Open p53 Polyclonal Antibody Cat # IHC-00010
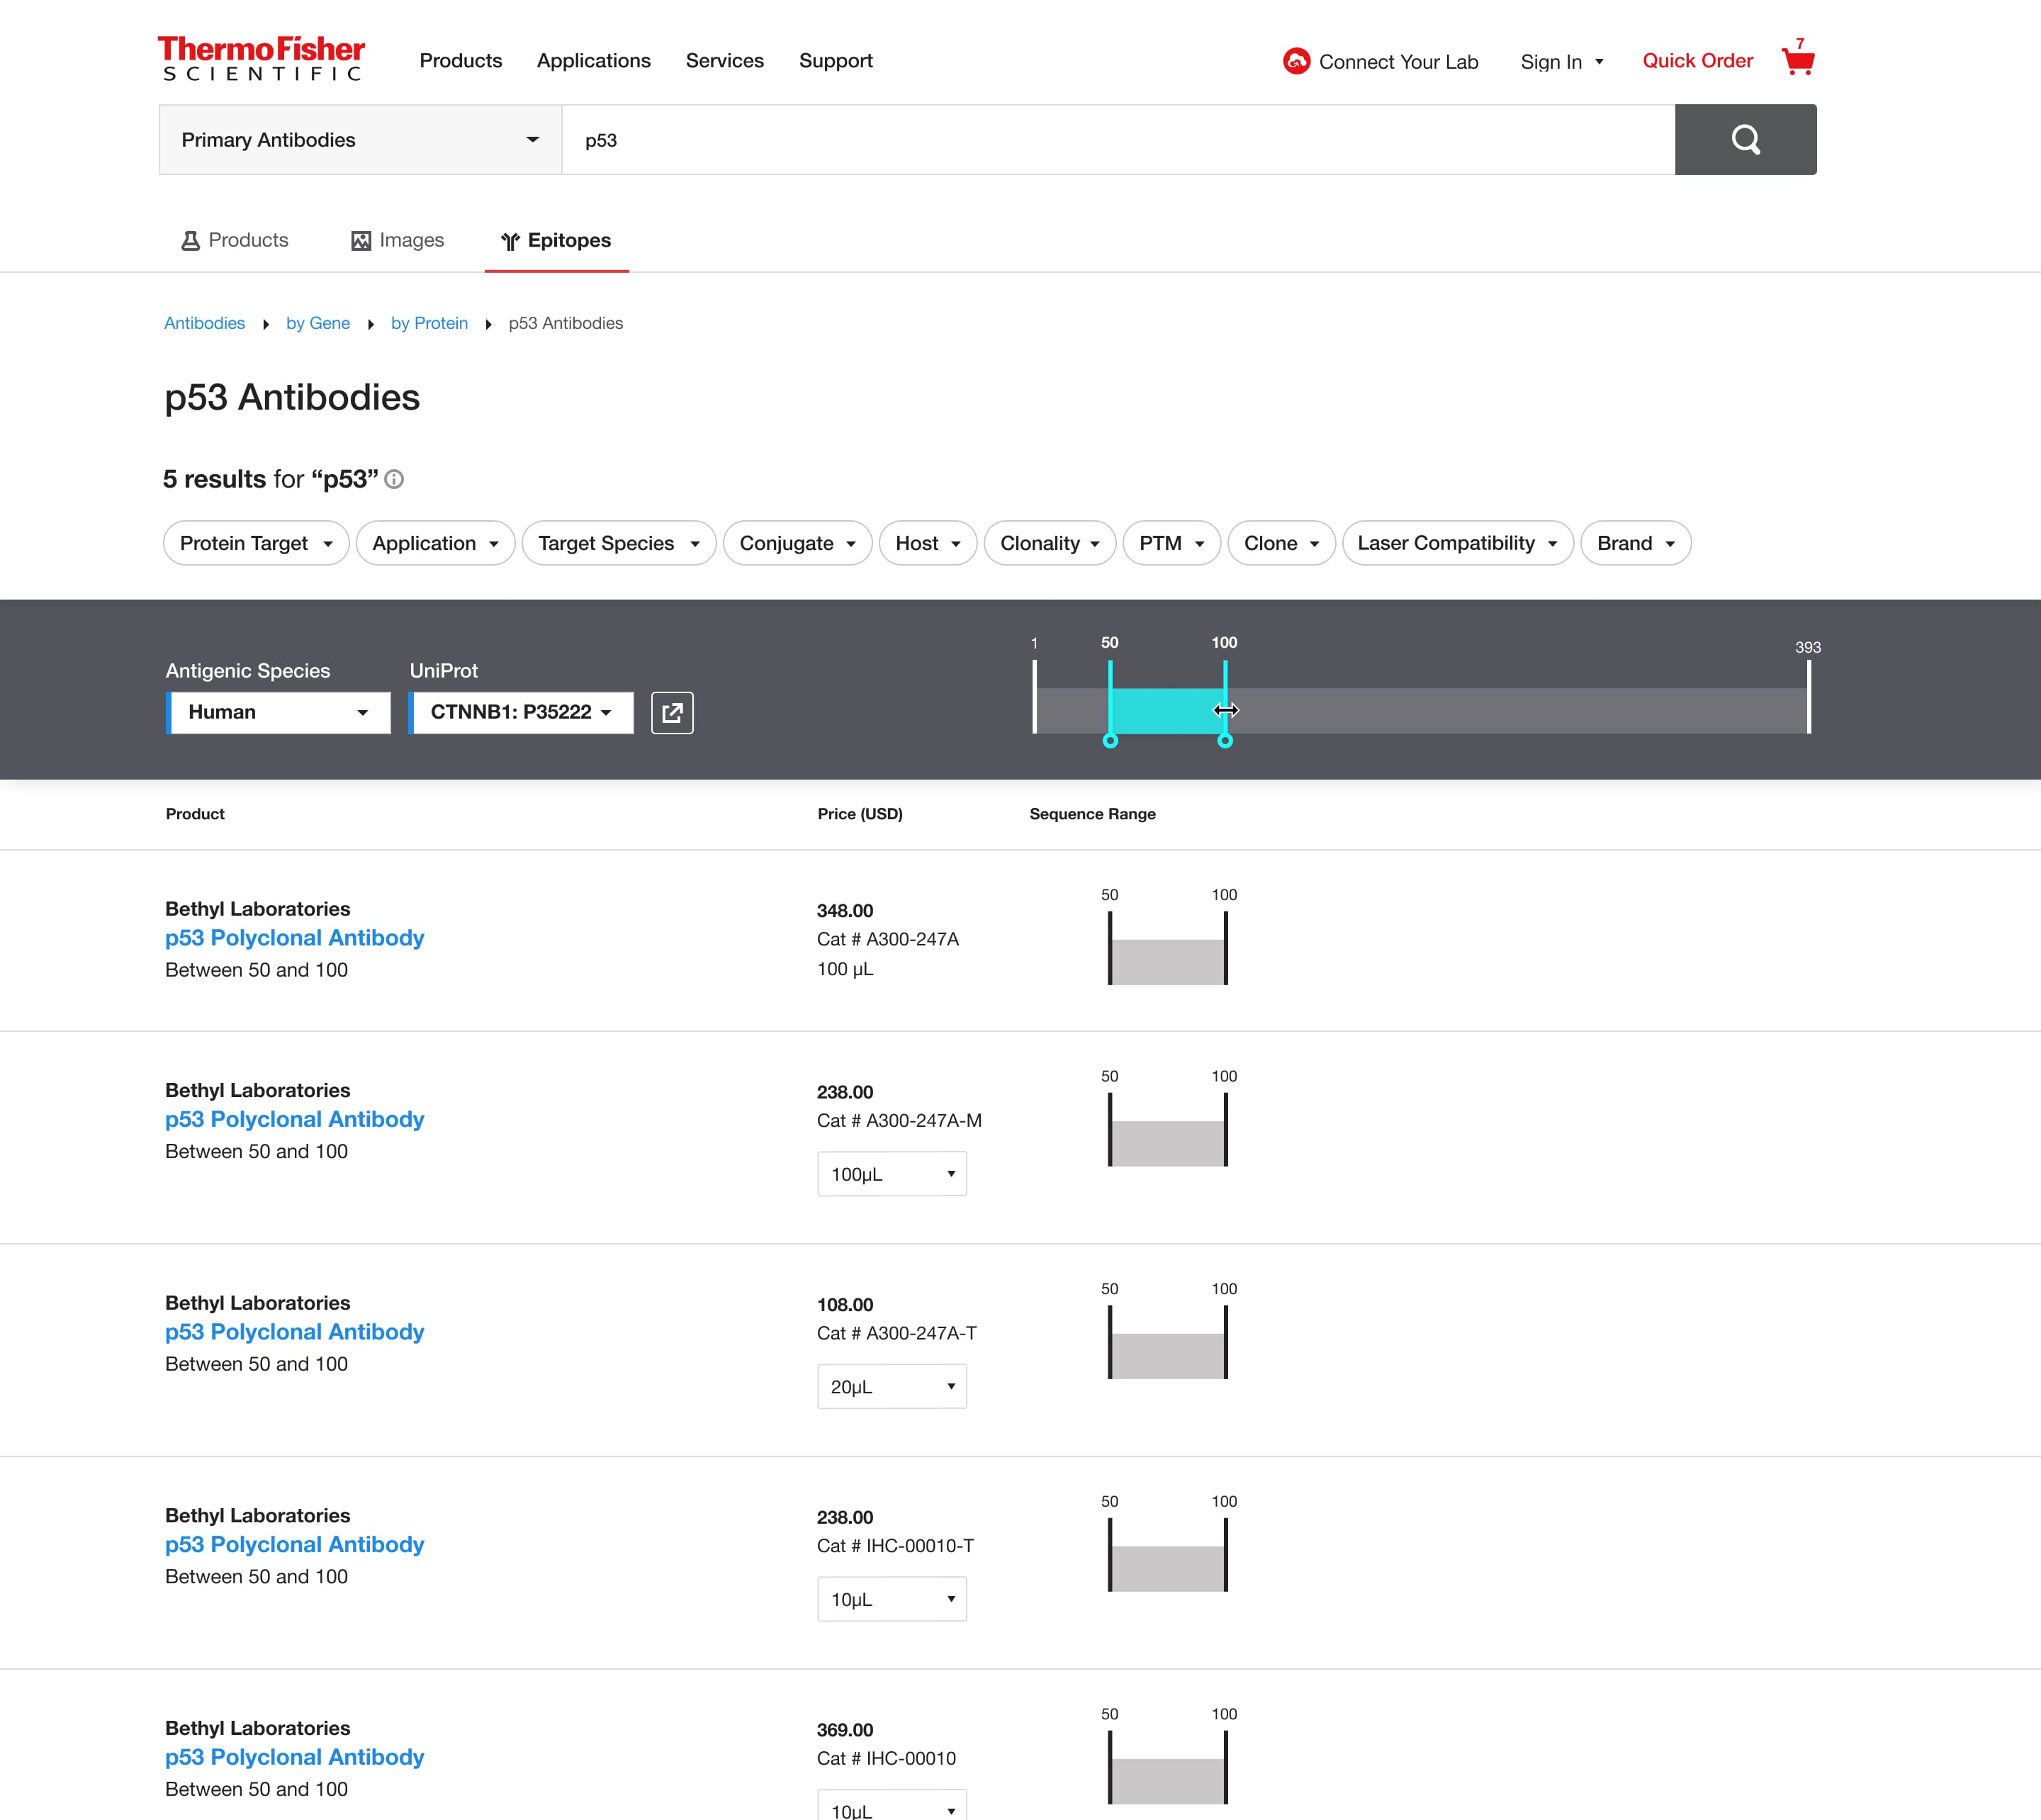 295,1757
